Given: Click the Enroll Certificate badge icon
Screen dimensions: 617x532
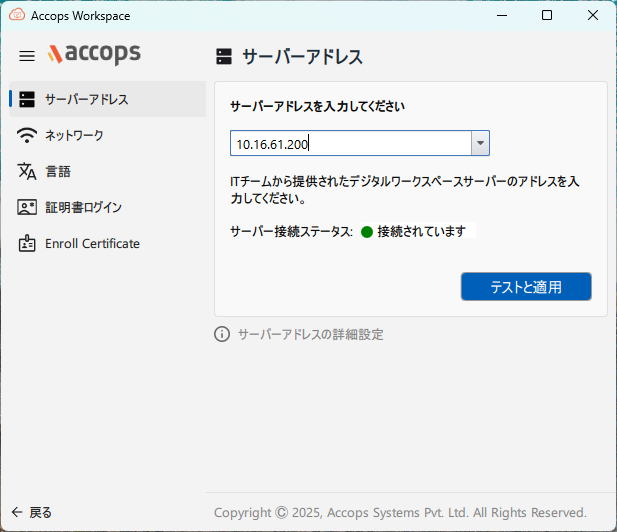Looking at the screenshot, I should point(27,243).
